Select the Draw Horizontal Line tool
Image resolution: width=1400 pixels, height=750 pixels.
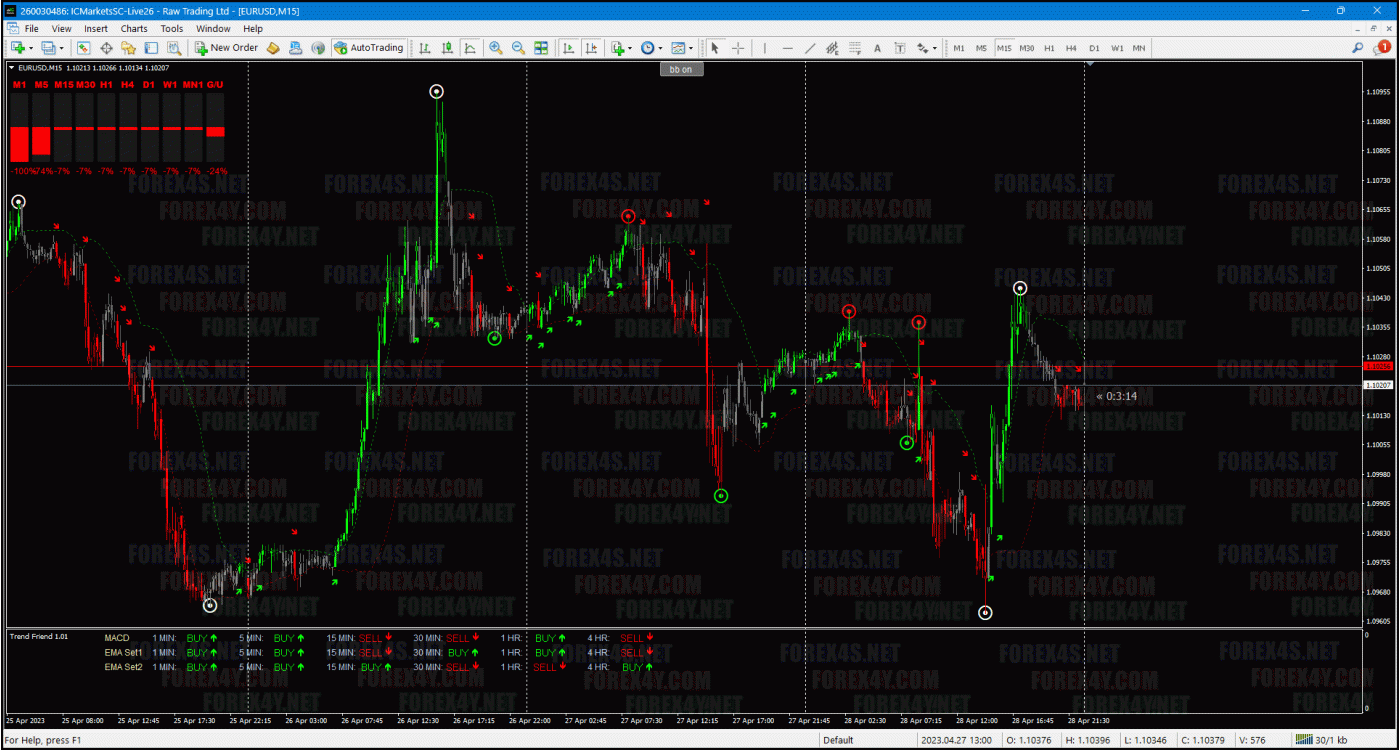pos(789,47)
